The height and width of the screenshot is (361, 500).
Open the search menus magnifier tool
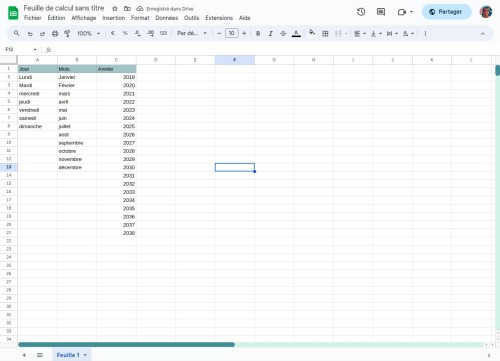point(16,33)
